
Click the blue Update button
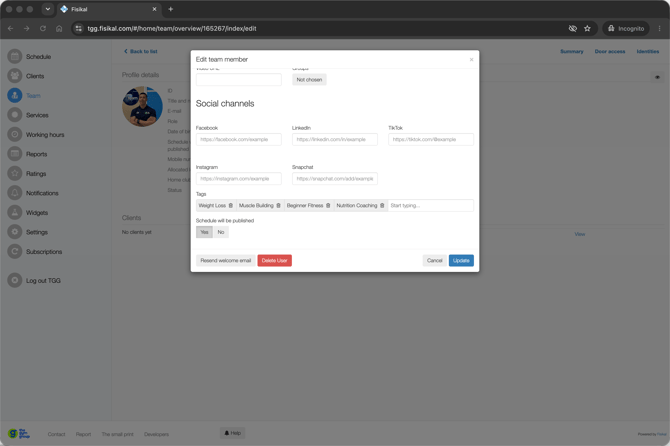(461, 261)
